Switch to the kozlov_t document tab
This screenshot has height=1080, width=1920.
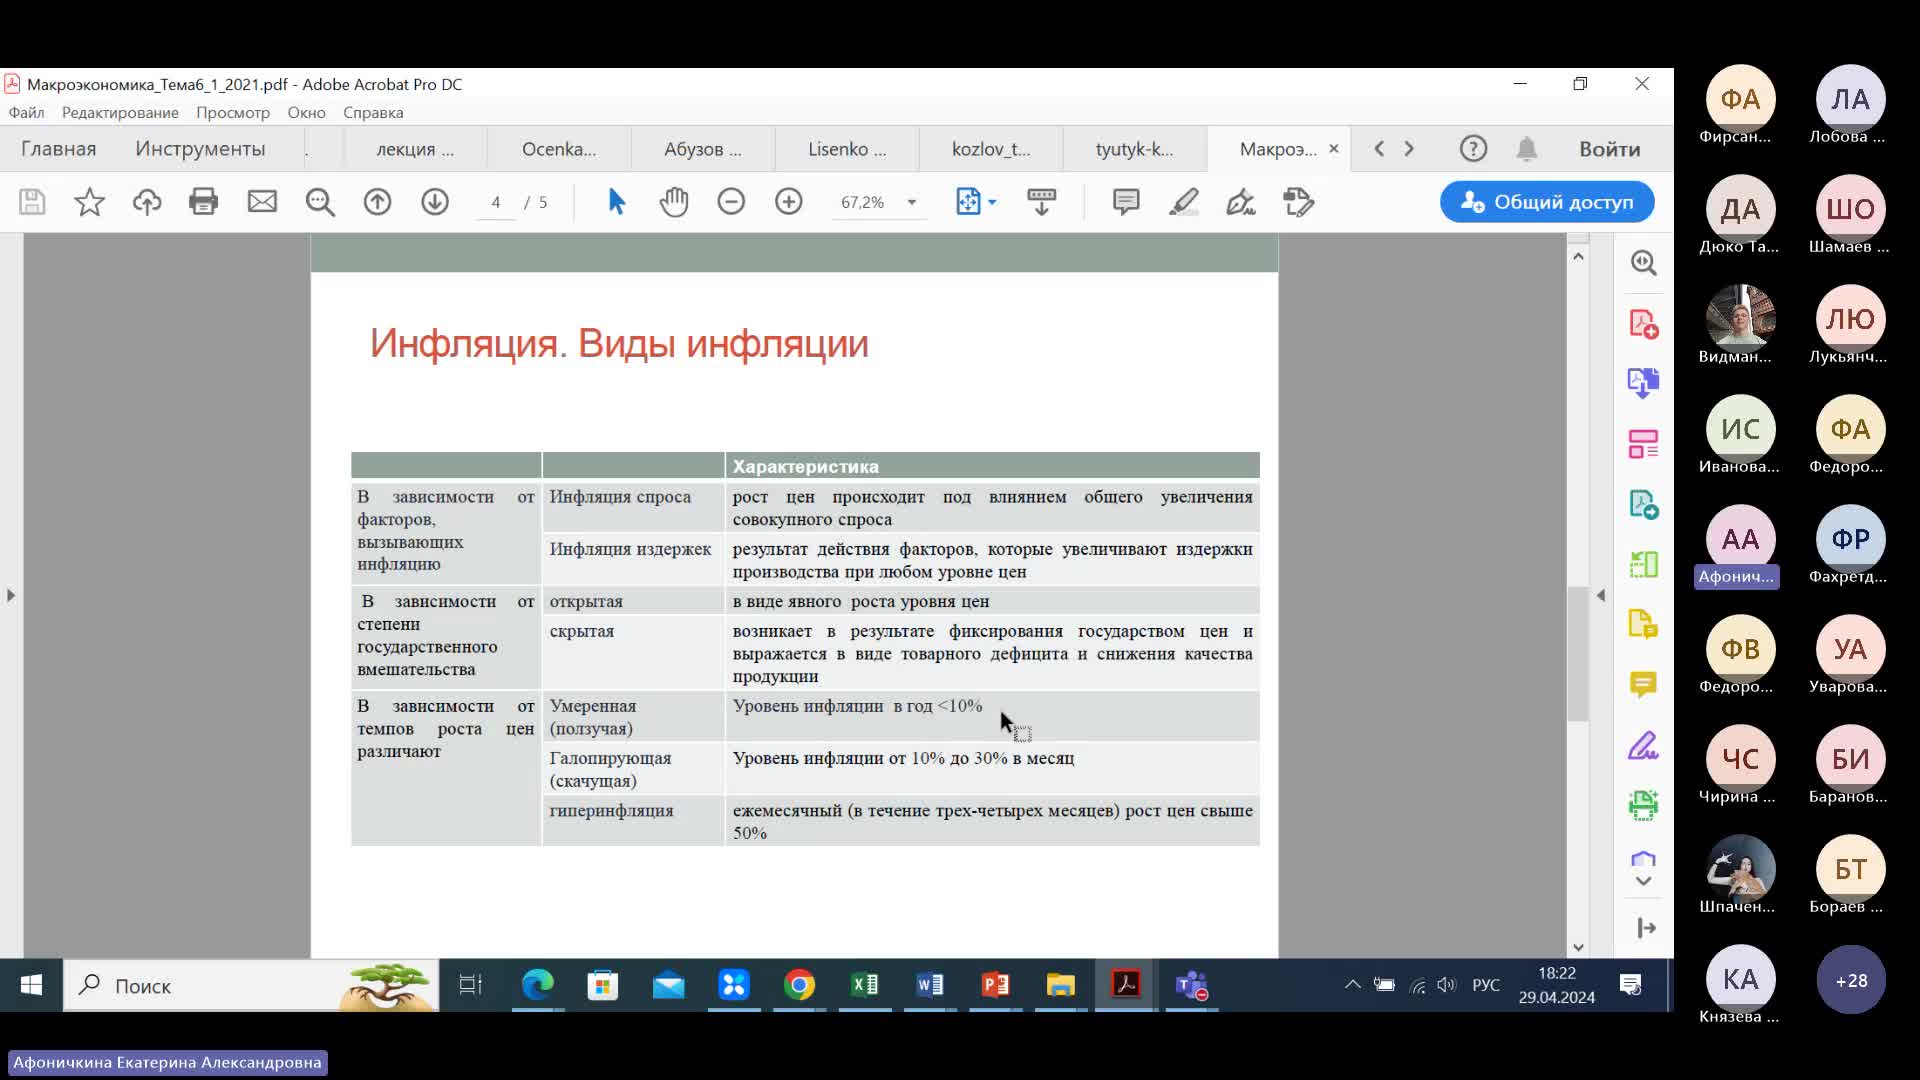[991, 149]
